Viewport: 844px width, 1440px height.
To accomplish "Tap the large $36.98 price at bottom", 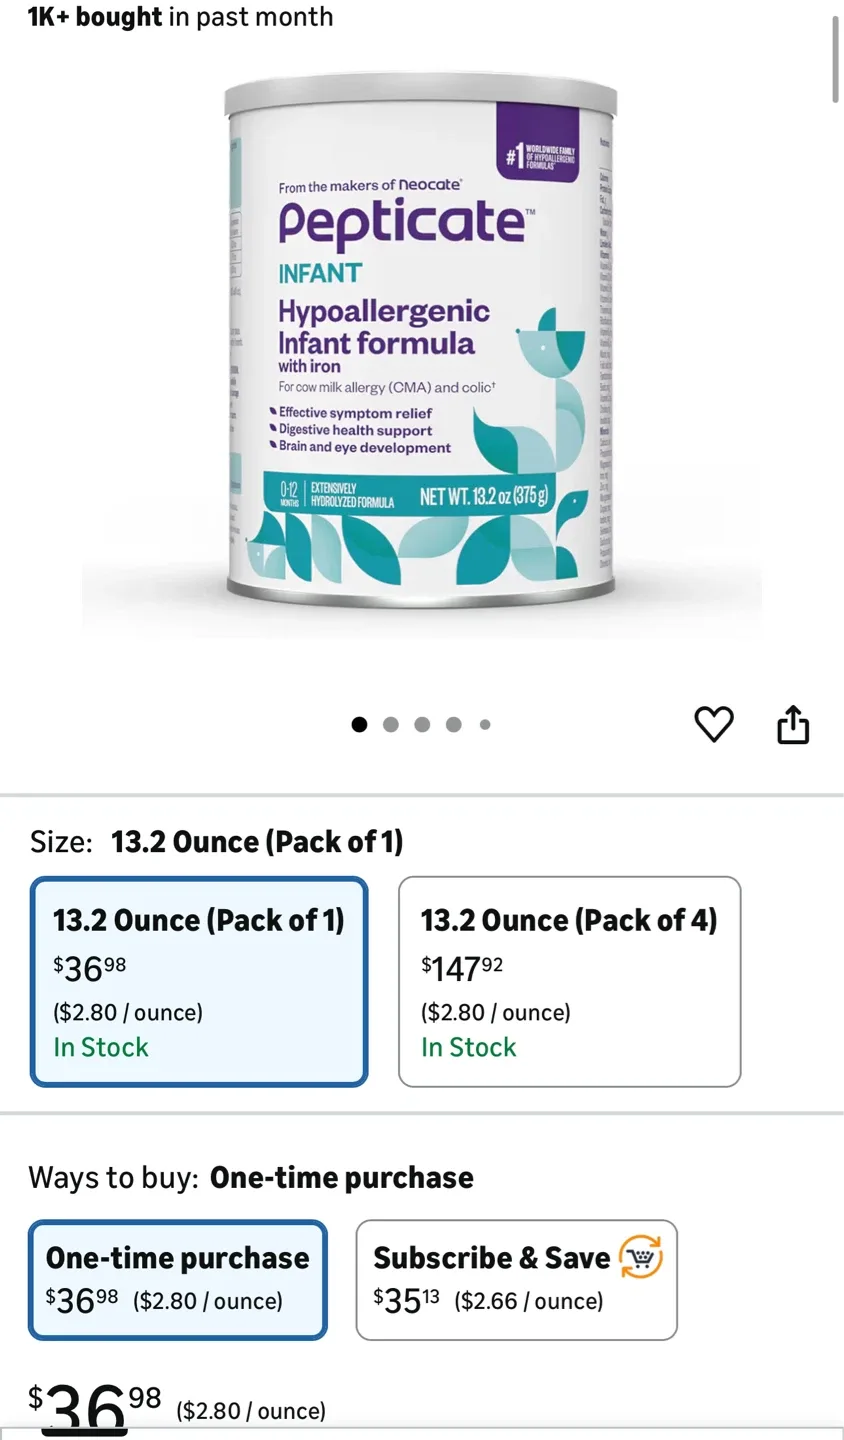I will point(95,1408).
